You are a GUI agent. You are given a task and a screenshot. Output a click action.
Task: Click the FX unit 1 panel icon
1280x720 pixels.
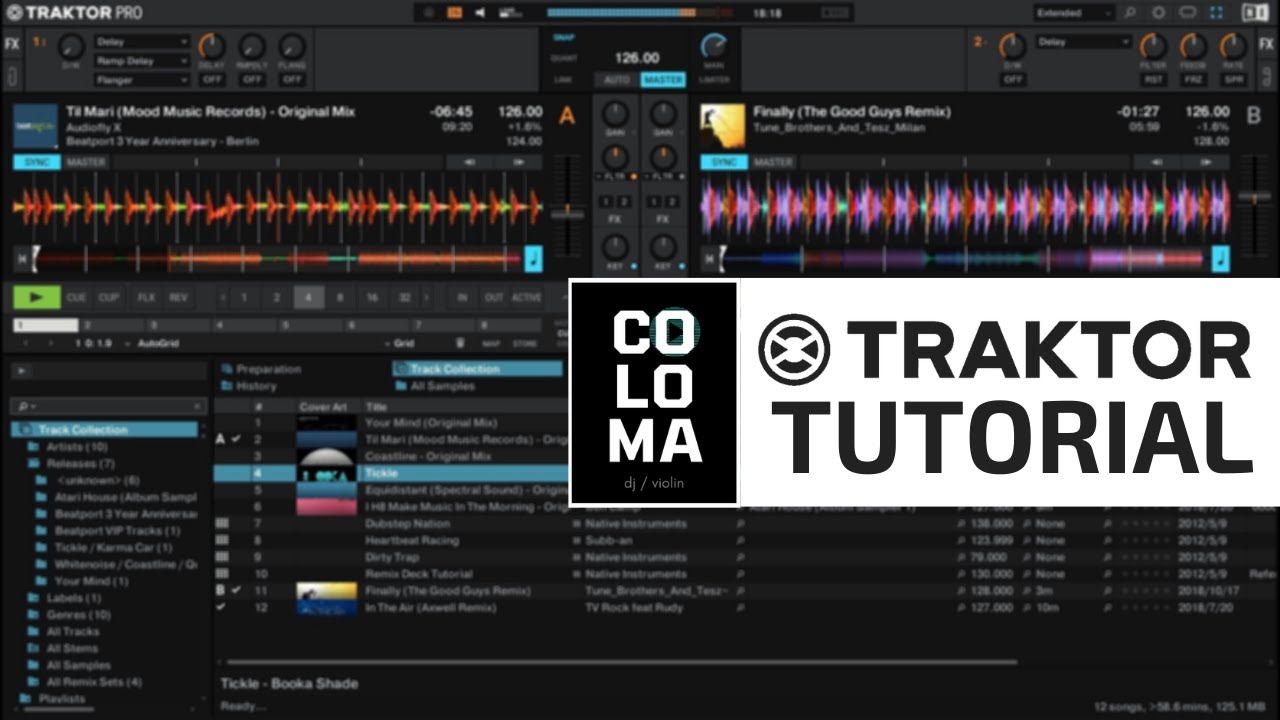pyautogui.click(x=12, y=44)
